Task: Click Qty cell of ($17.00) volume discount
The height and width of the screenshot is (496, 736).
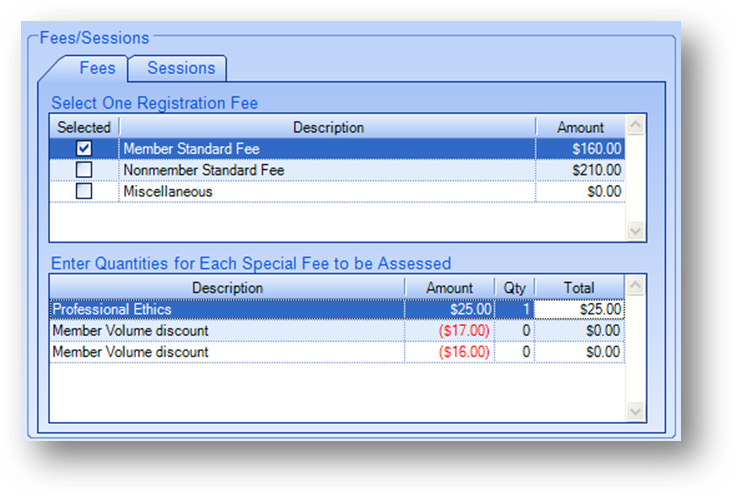Action: pyautogui.click(x=514, y=331)
